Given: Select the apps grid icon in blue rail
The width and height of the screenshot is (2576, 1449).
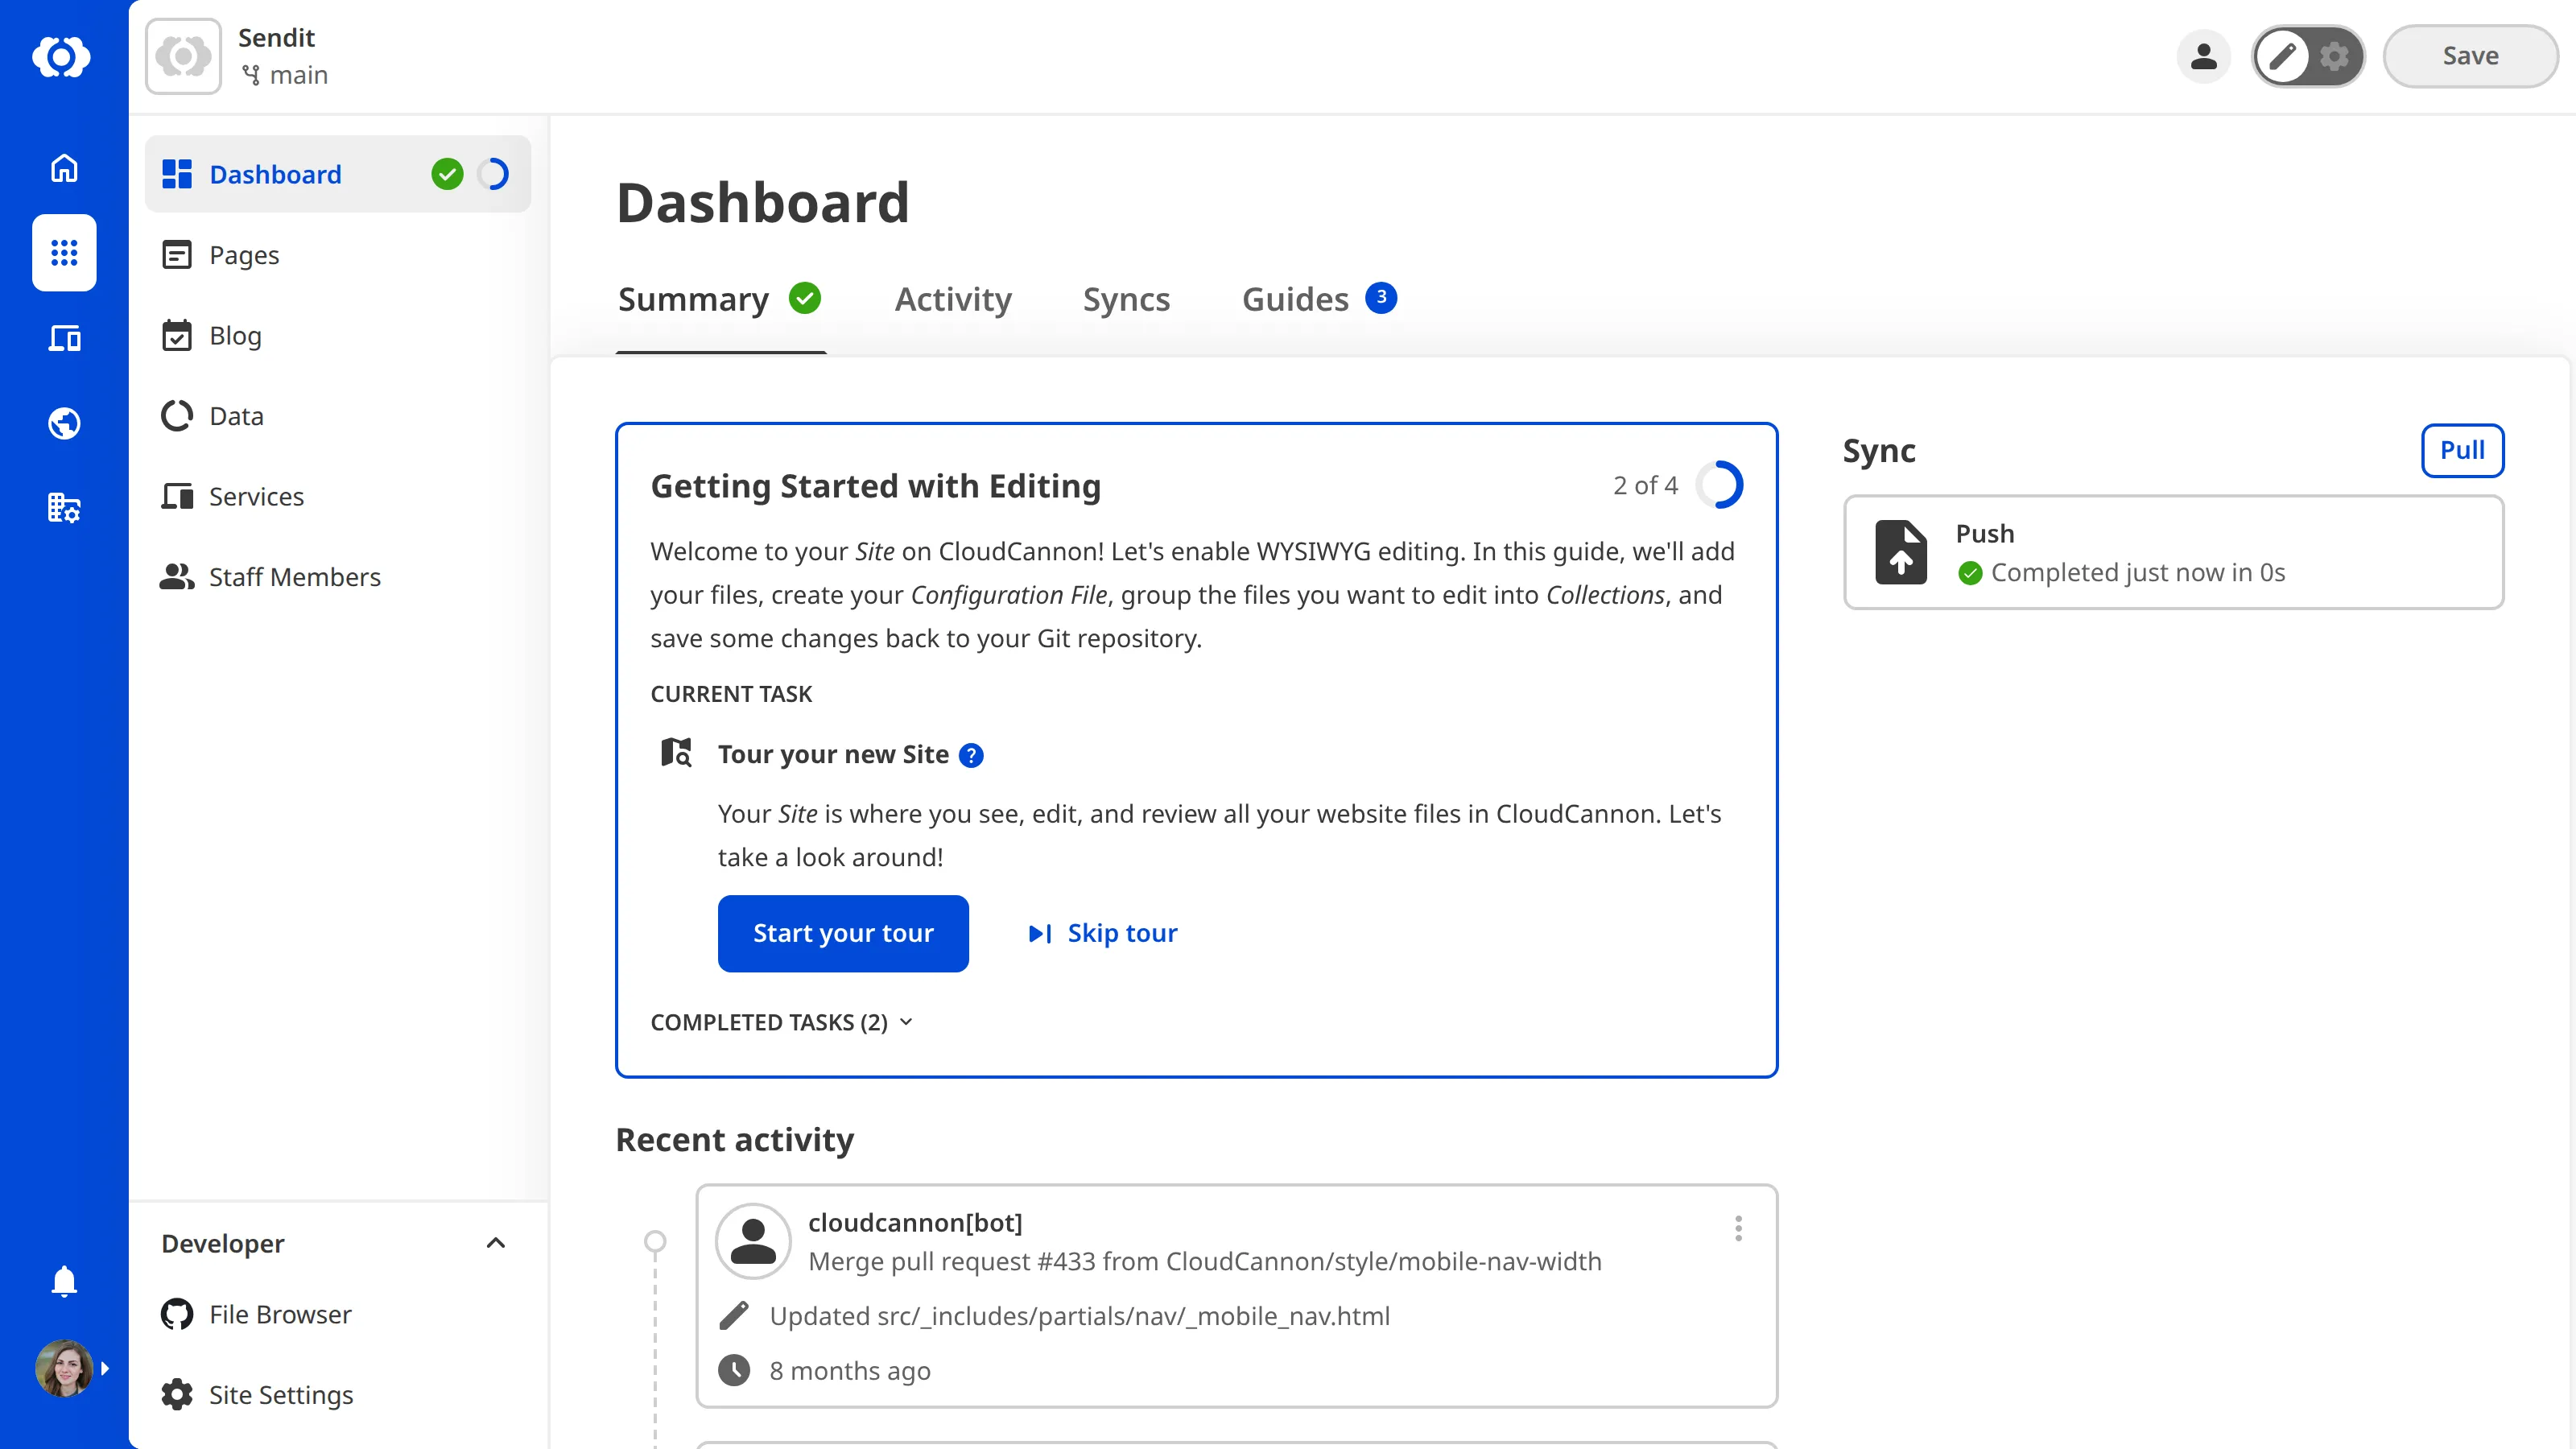Looking at the screenshot, I should 64,253.
